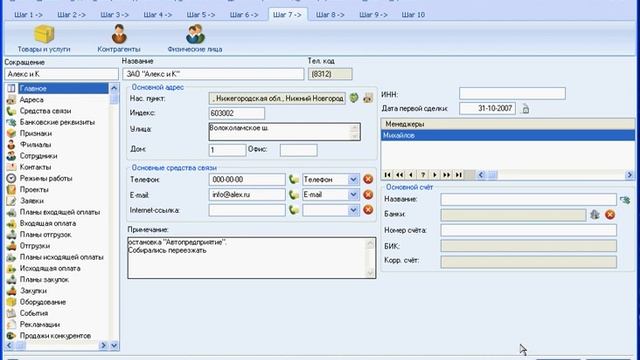Open Контакты sidebar item
640x360 pixels.
tap(35, 167)
